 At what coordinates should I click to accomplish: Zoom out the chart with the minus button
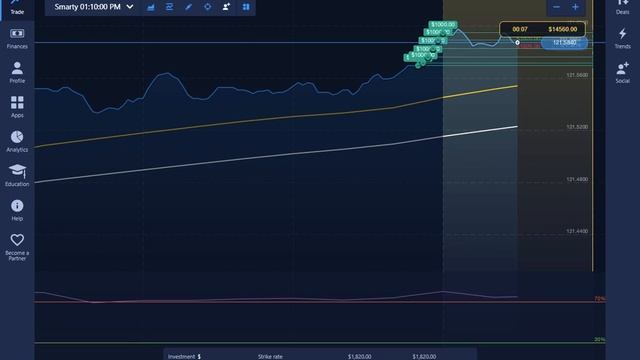[556, 7]
